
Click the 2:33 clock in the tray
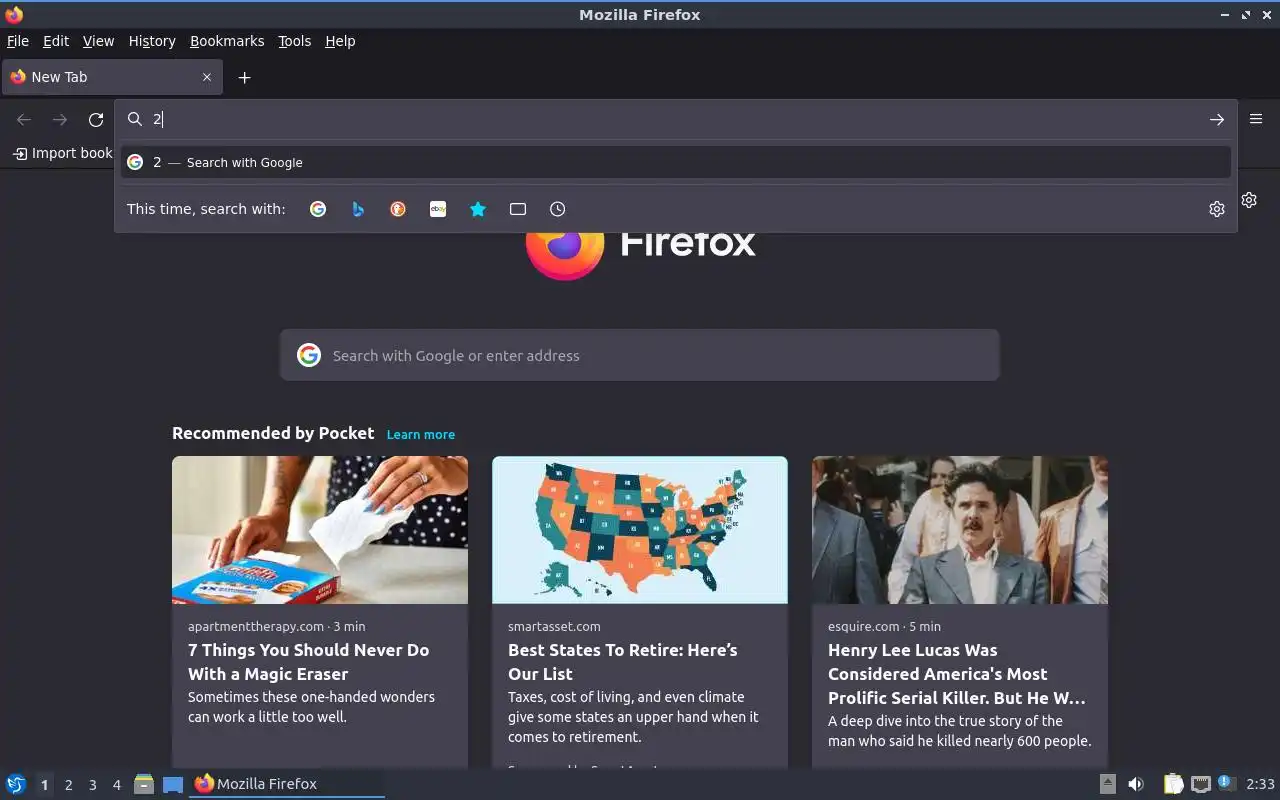pos(1260,784)
